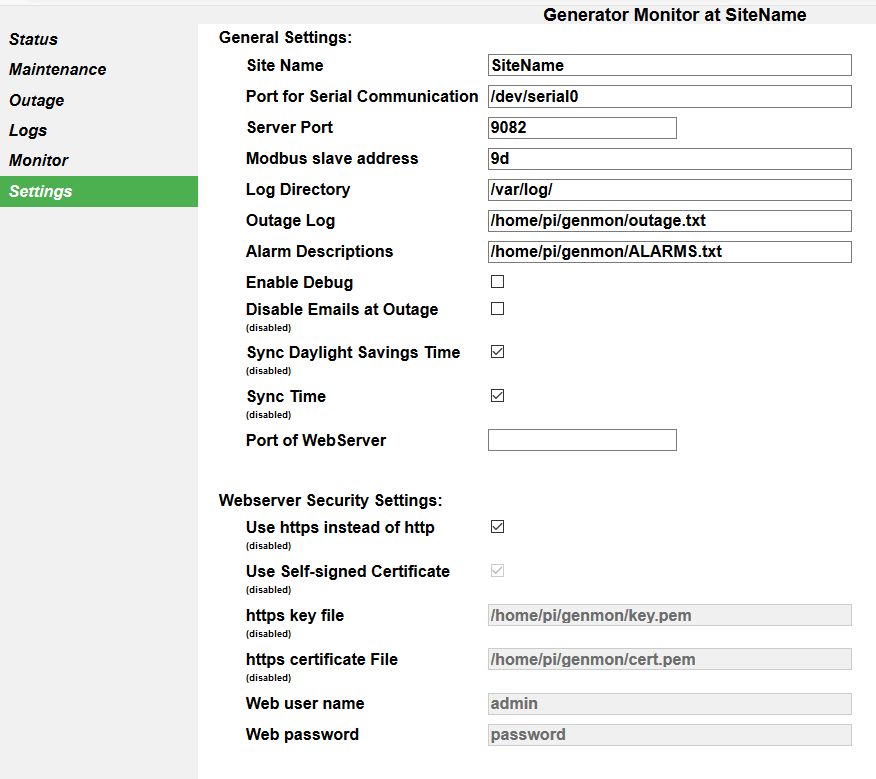
Task: Click the Log Directory label
Action: tap(298, 189)
